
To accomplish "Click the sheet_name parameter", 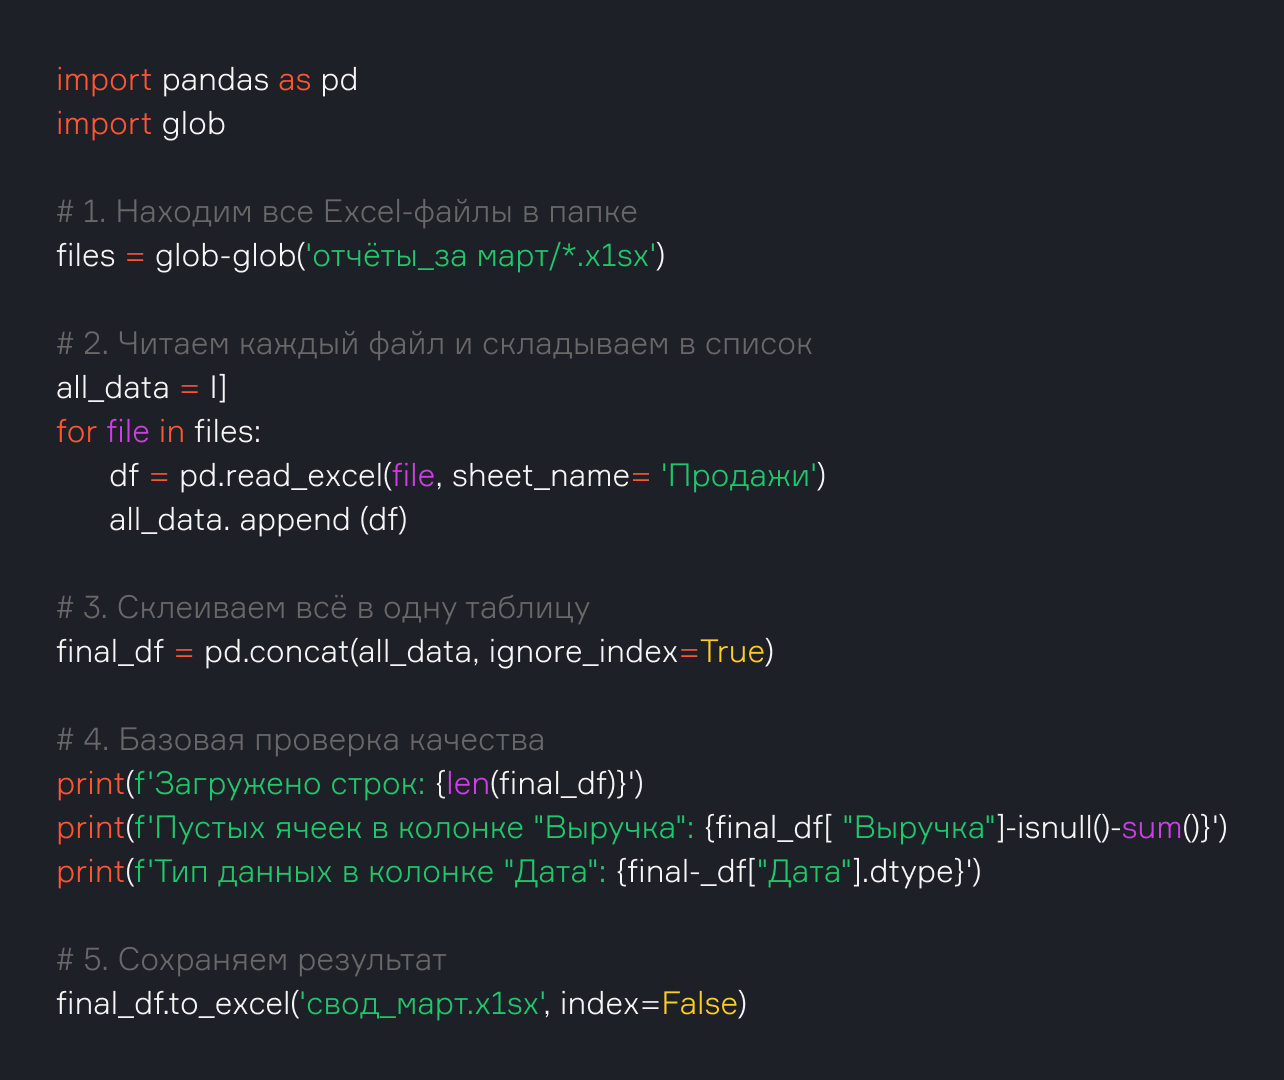I will coord(540,476).
